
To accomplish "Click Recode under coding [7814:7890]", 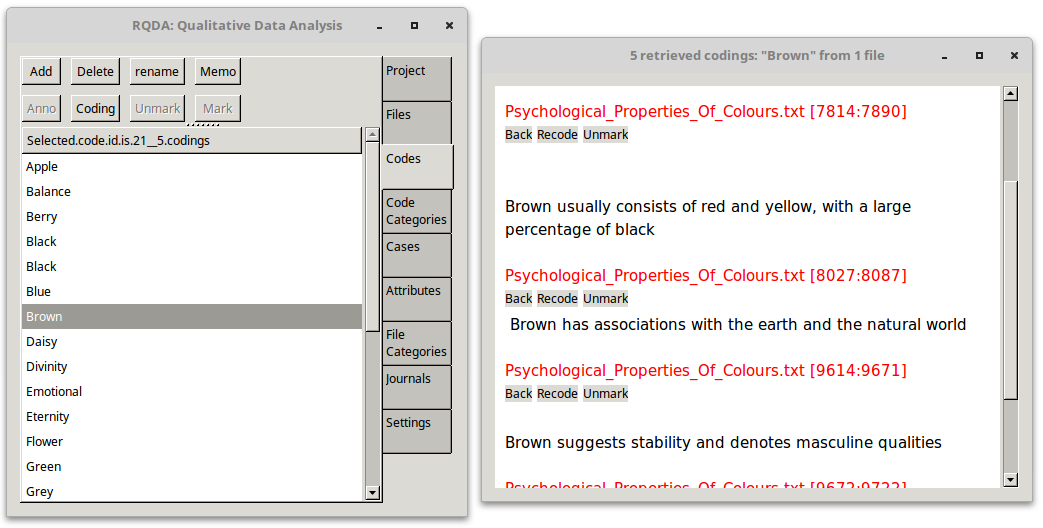I will [557, 134].
